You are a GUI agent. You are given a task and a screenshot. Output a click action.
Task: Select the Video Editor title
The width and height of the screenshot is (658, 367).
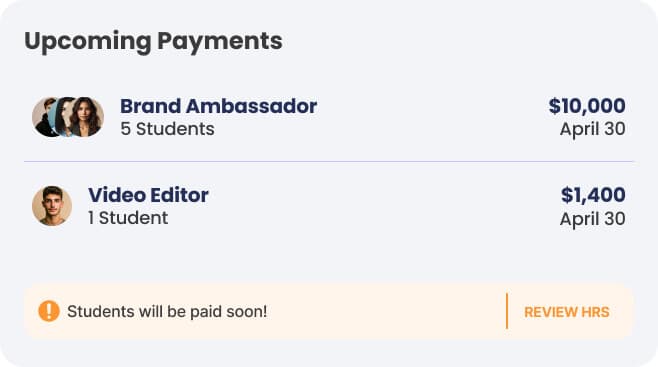coord(148,195)
